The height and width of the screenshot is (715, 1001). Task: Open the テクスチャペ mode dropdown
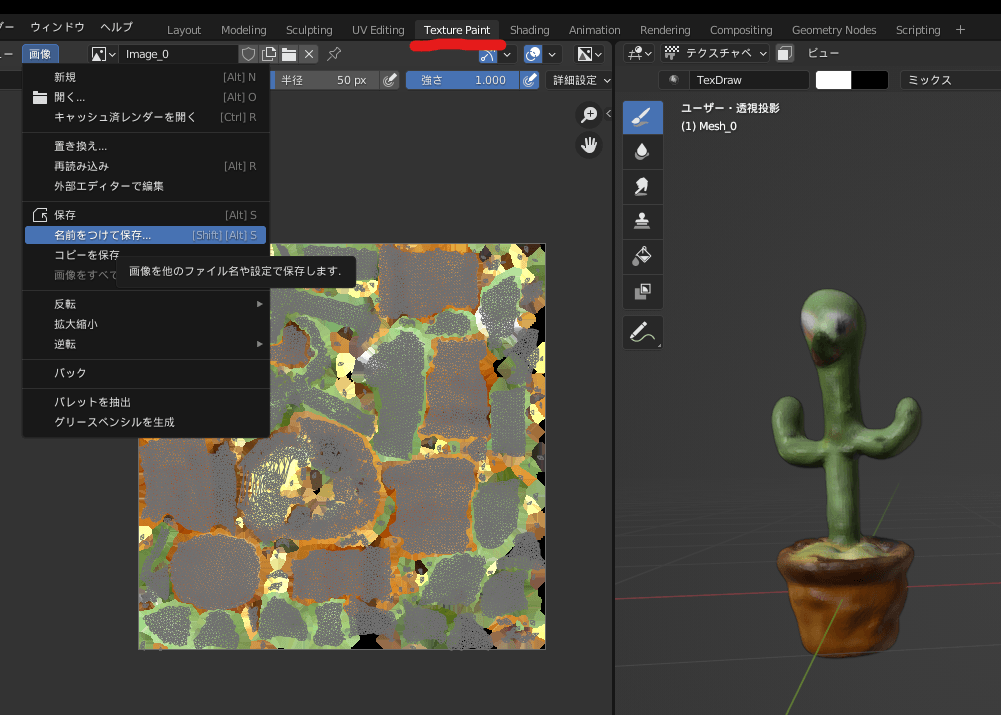click(716, 53)
